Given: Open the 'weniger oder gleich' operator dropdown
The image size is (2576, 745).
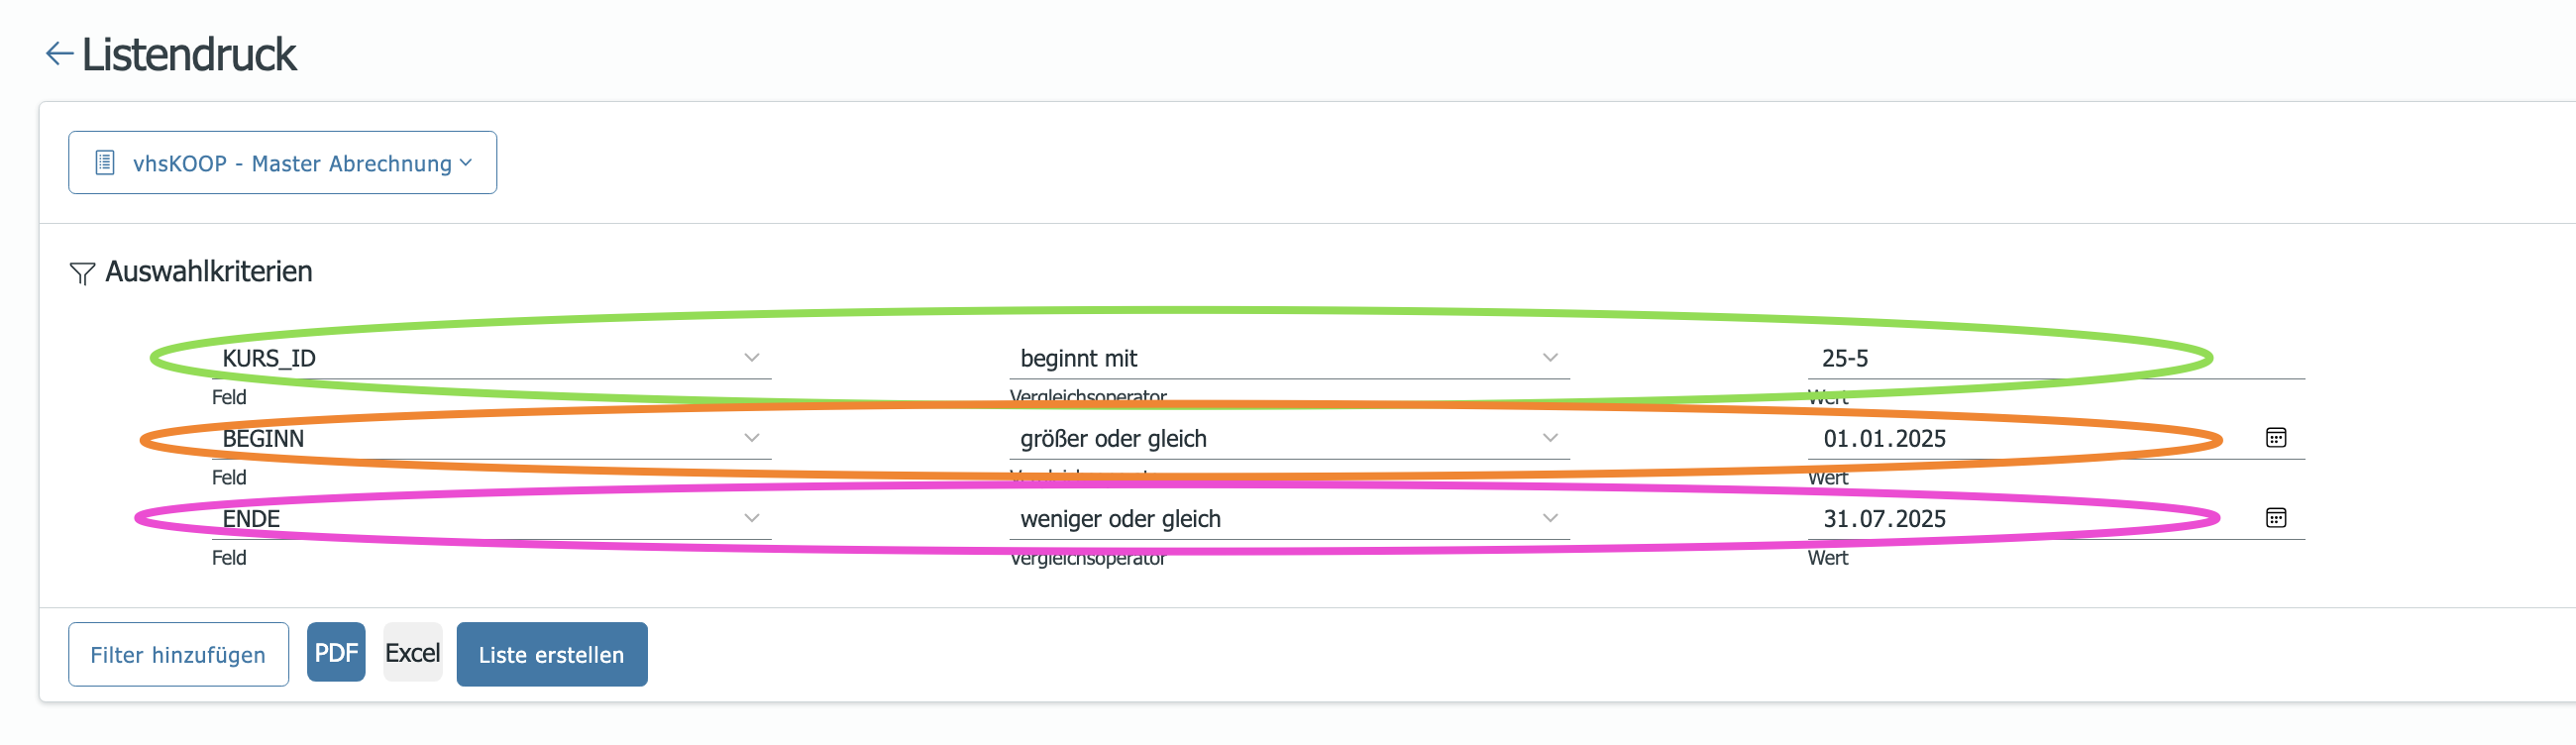Looking at the screenshot, I should [1289, 518].
